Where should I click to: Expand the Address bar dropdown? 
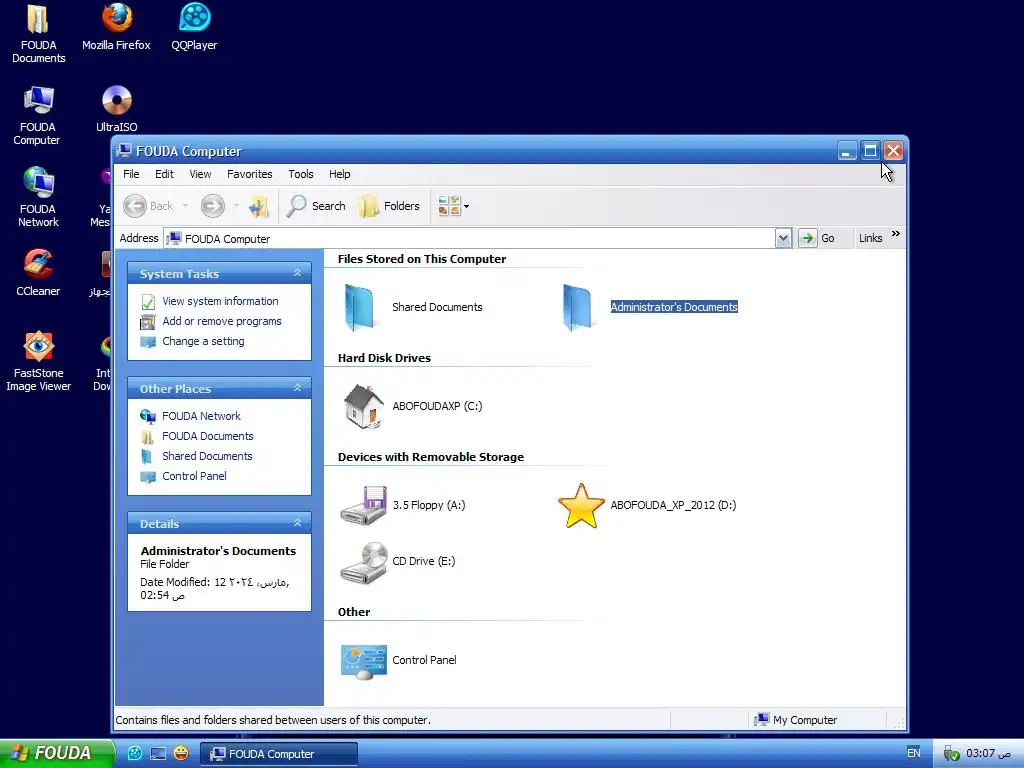(784, 238)
